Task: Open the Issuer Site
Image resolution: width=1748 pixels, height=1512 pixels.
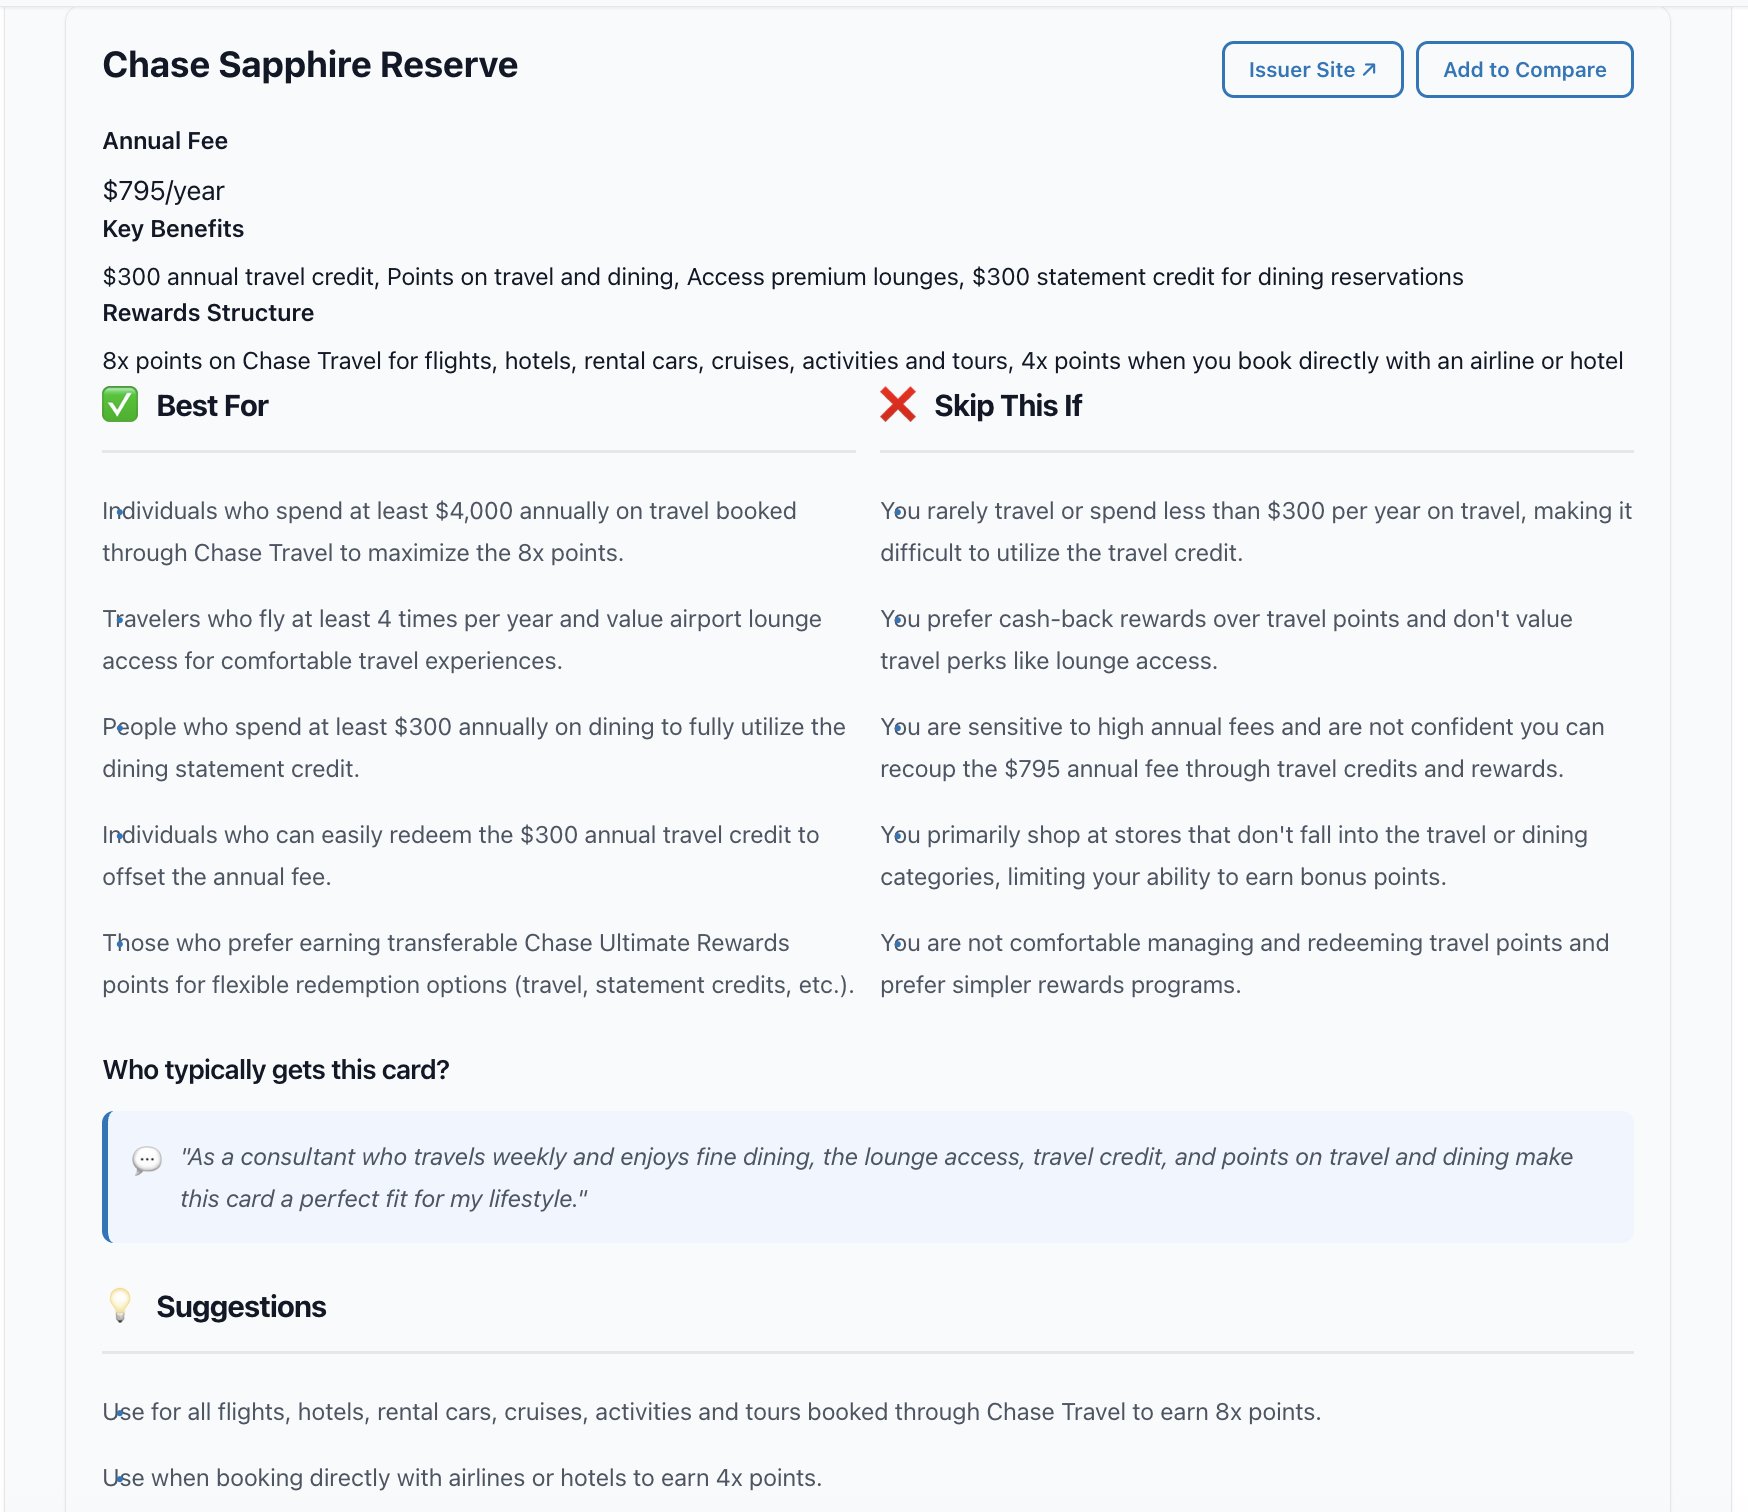Action: point(1311,69)
